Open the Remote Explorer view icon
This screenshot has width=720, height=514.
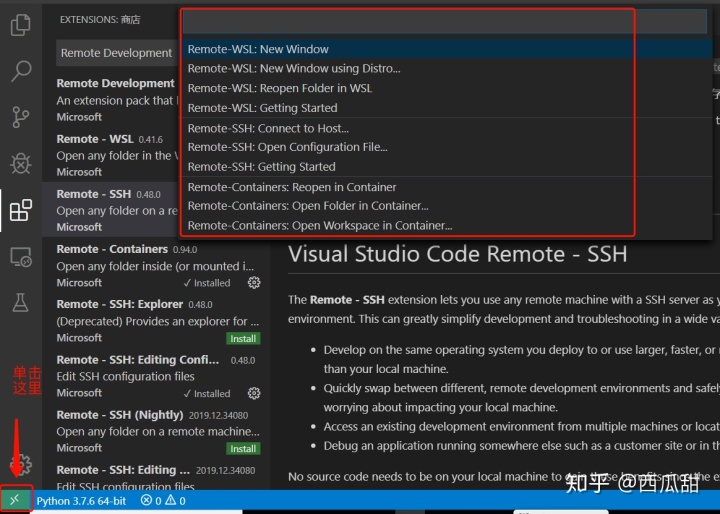click(21, 257)
